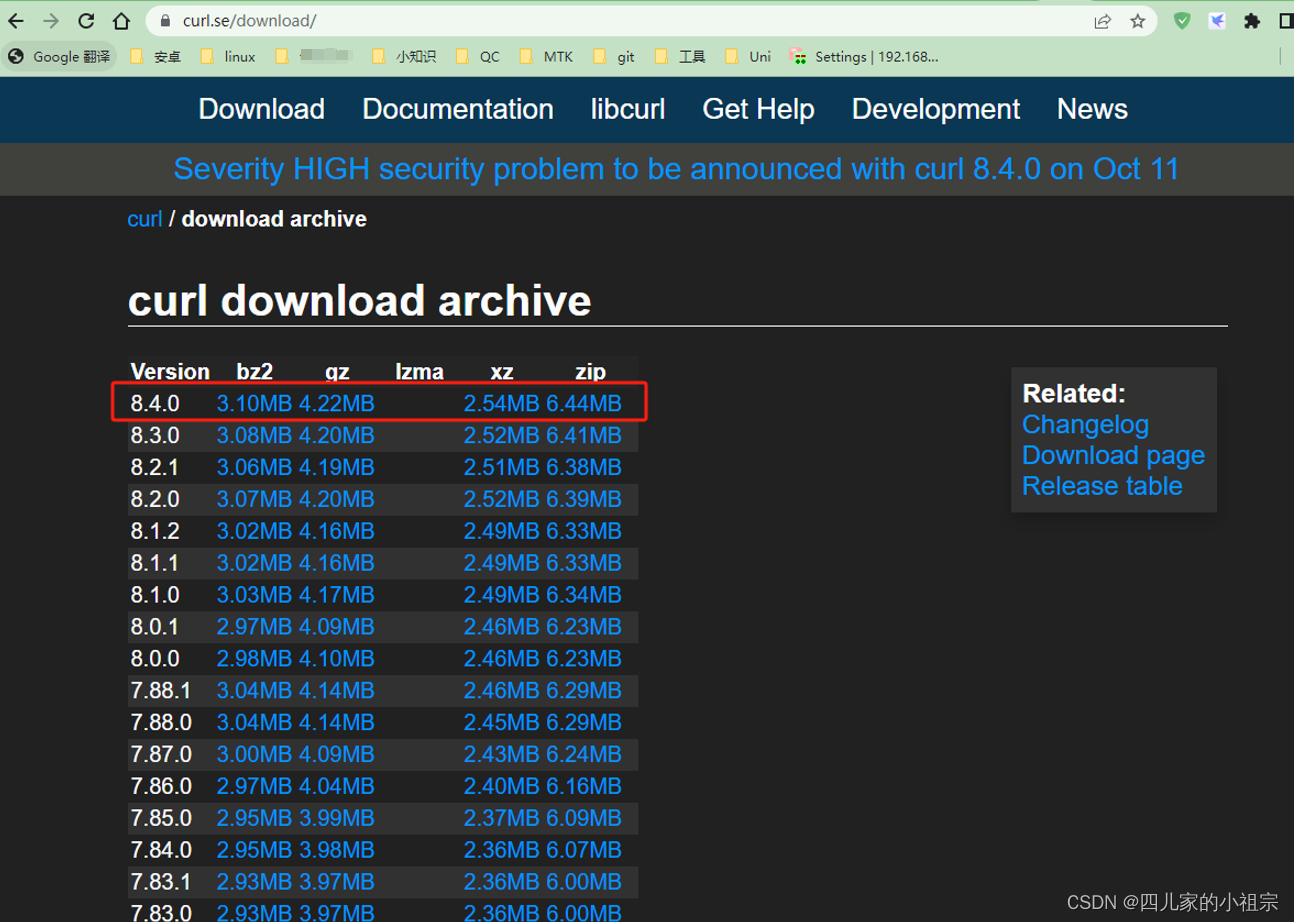This screenshot has height=922, width=1294.
Task: Open the extensions puzzle piece icon
Action: [1252, 21]
